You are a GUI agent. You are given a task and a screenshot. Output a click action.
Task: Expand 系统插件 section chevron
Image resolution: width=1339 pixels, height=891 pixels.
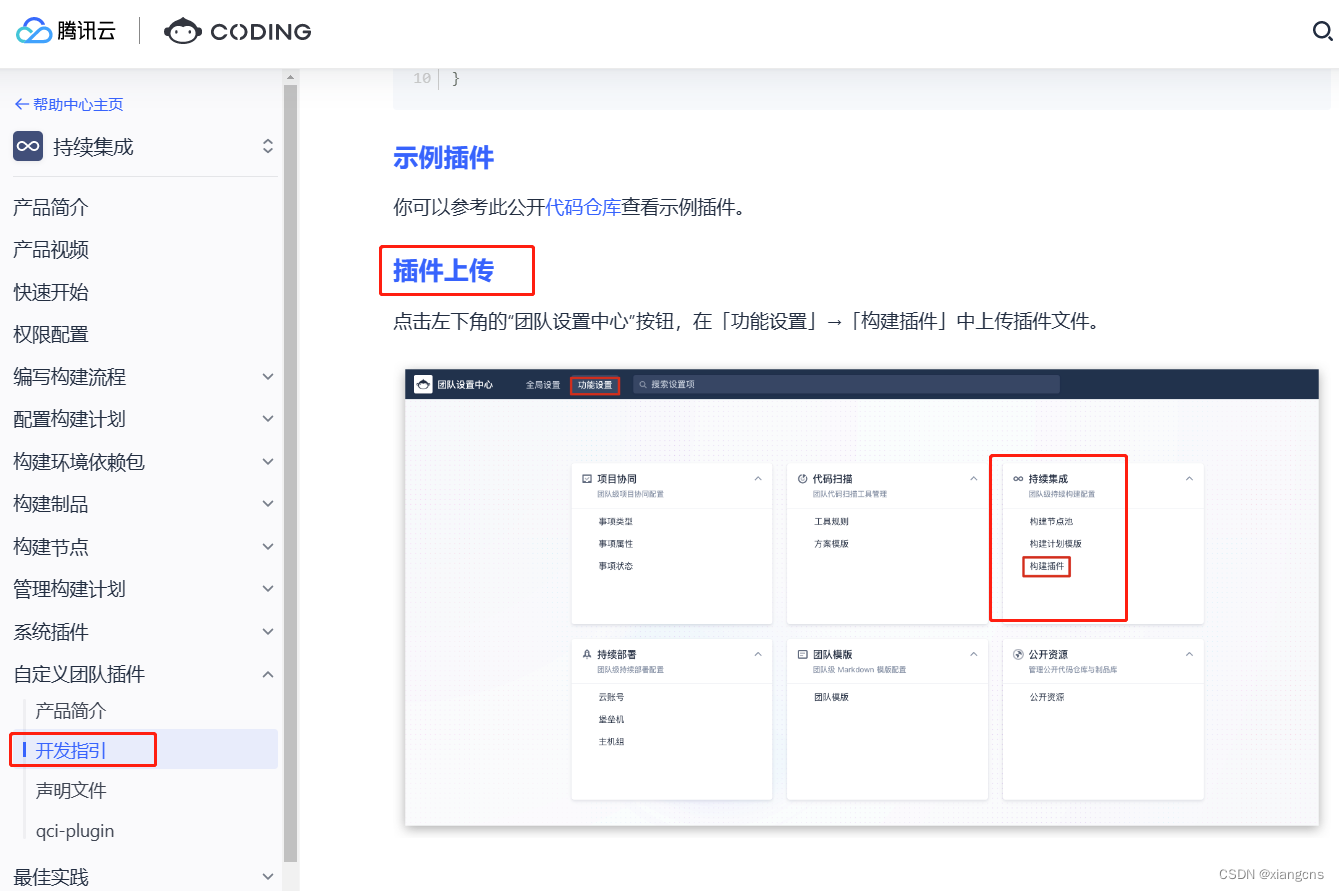click(x=267, y=632)
